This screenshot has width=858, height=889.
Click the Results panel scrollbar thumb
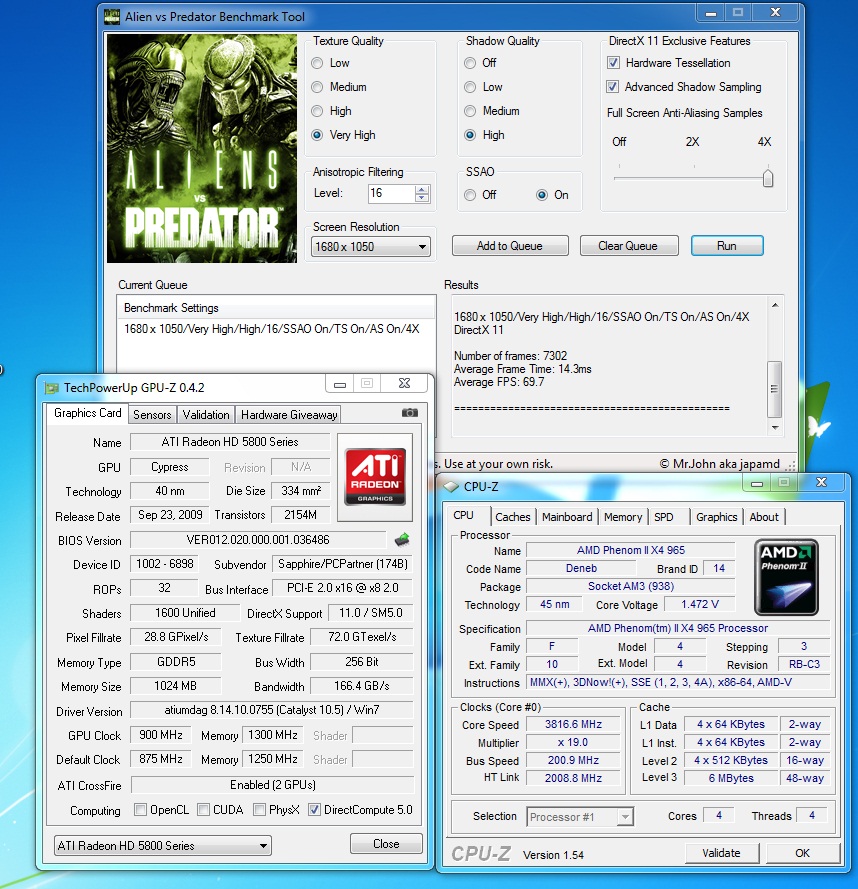775,389
